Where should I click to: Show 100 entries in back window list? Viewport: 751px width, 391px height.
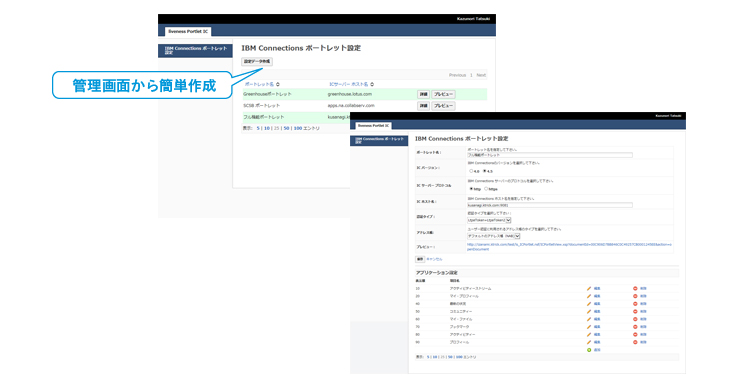pyautogui.click(x=297, y=128)
